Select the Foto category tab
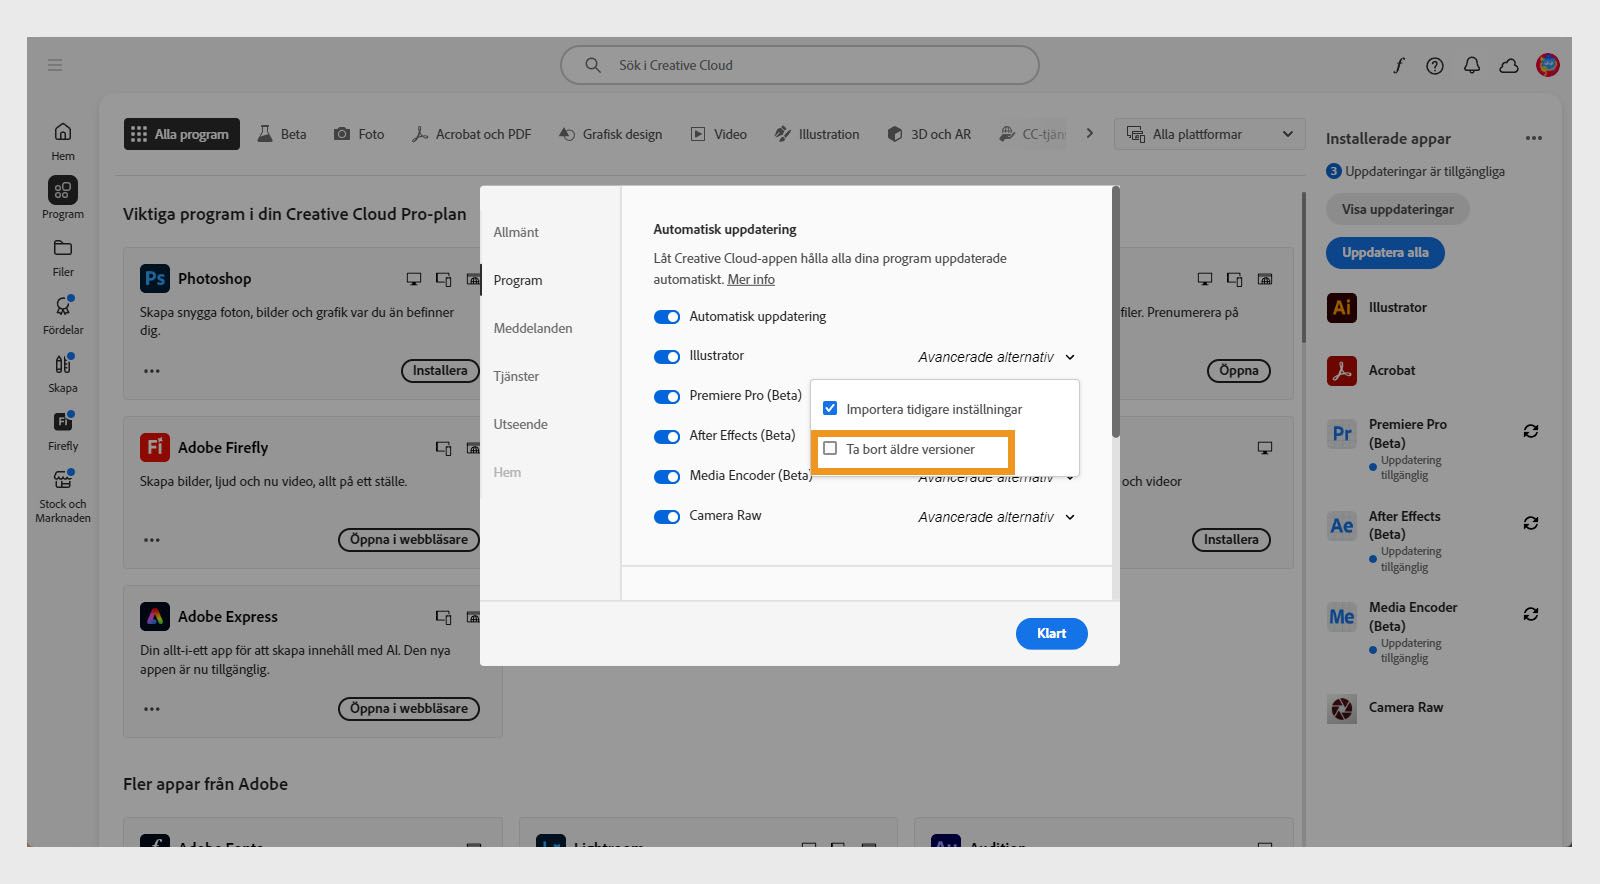The image size is (1600, 884). coord(359,134)
